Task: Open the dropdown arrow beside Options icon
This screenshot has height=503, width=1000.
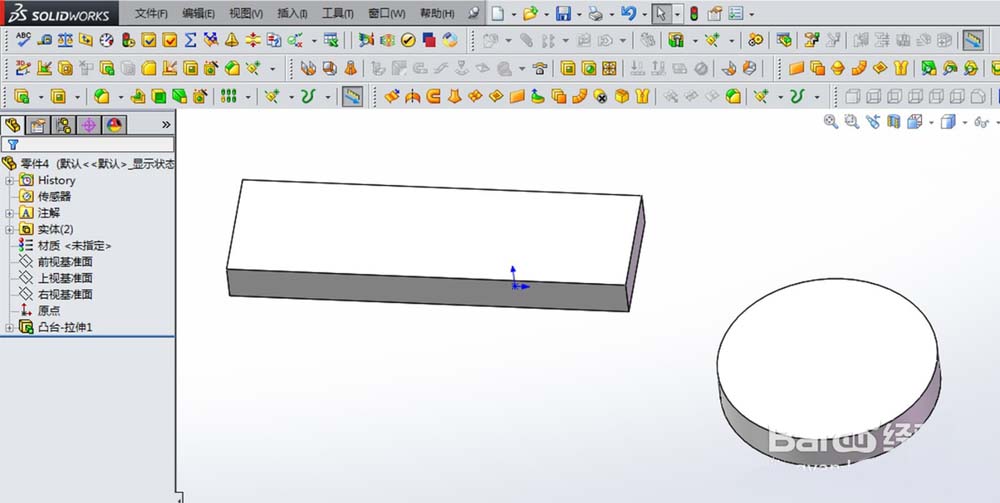Action: tap(751, 13)
